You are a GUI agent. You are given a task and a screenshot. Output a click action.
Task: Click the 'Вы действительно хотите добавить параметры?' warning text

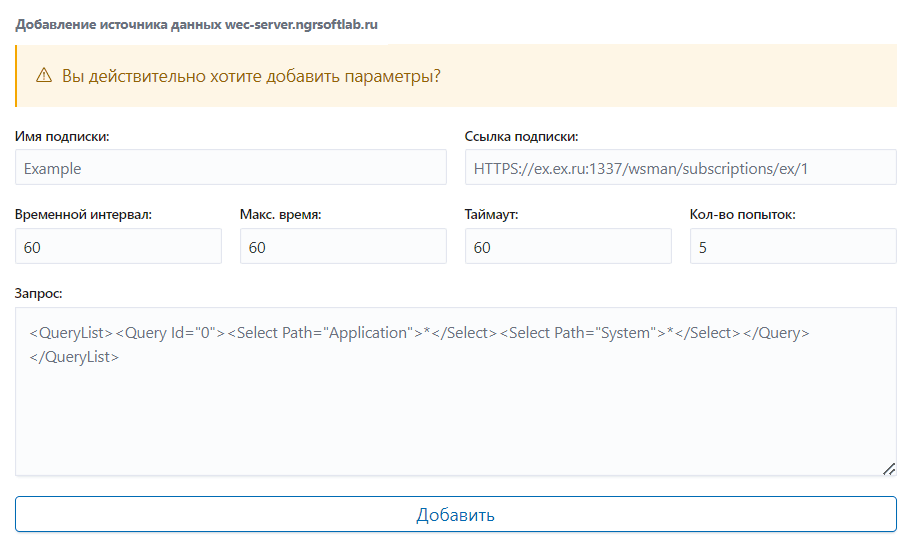[251, 76]
